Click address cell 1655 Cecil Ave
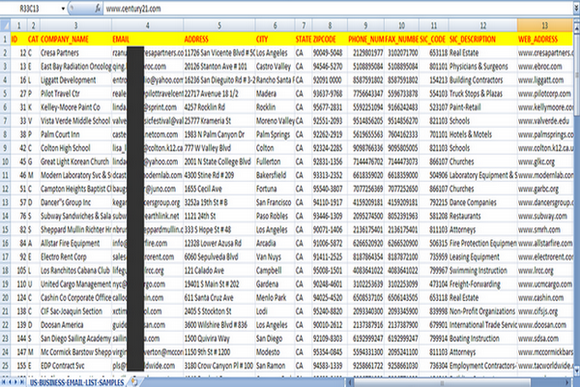580x387 pixels. (x=219, y=189)
